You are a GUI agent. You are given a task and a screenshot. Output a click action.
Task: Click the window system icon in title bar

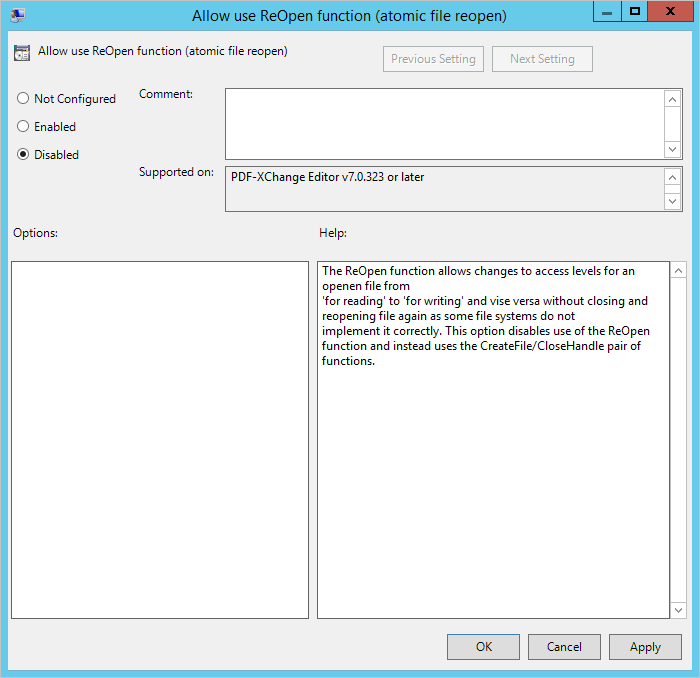[18, 16]
